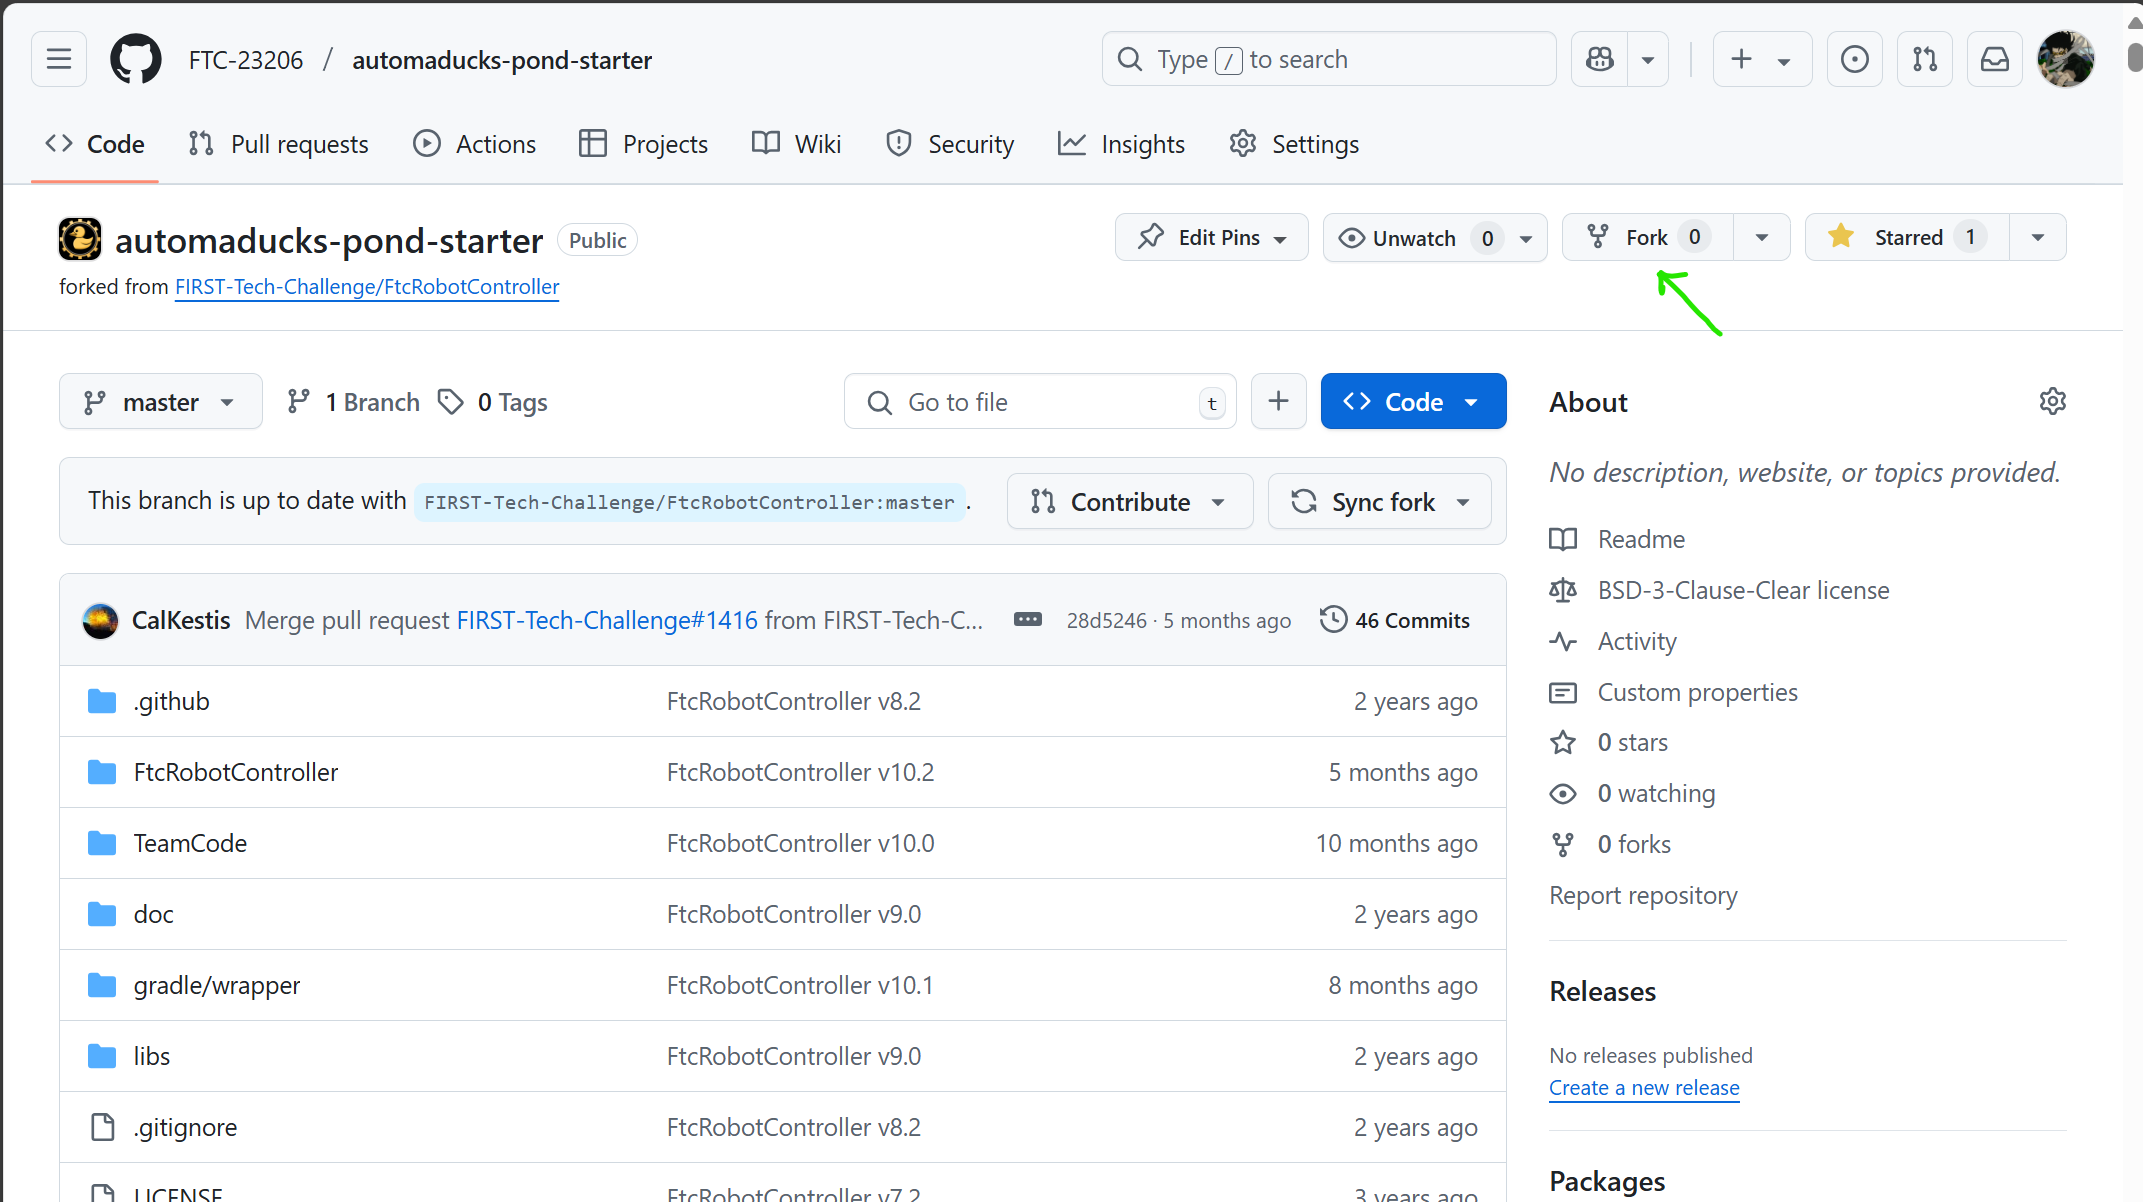Open the libs folder

point(152,1057)
